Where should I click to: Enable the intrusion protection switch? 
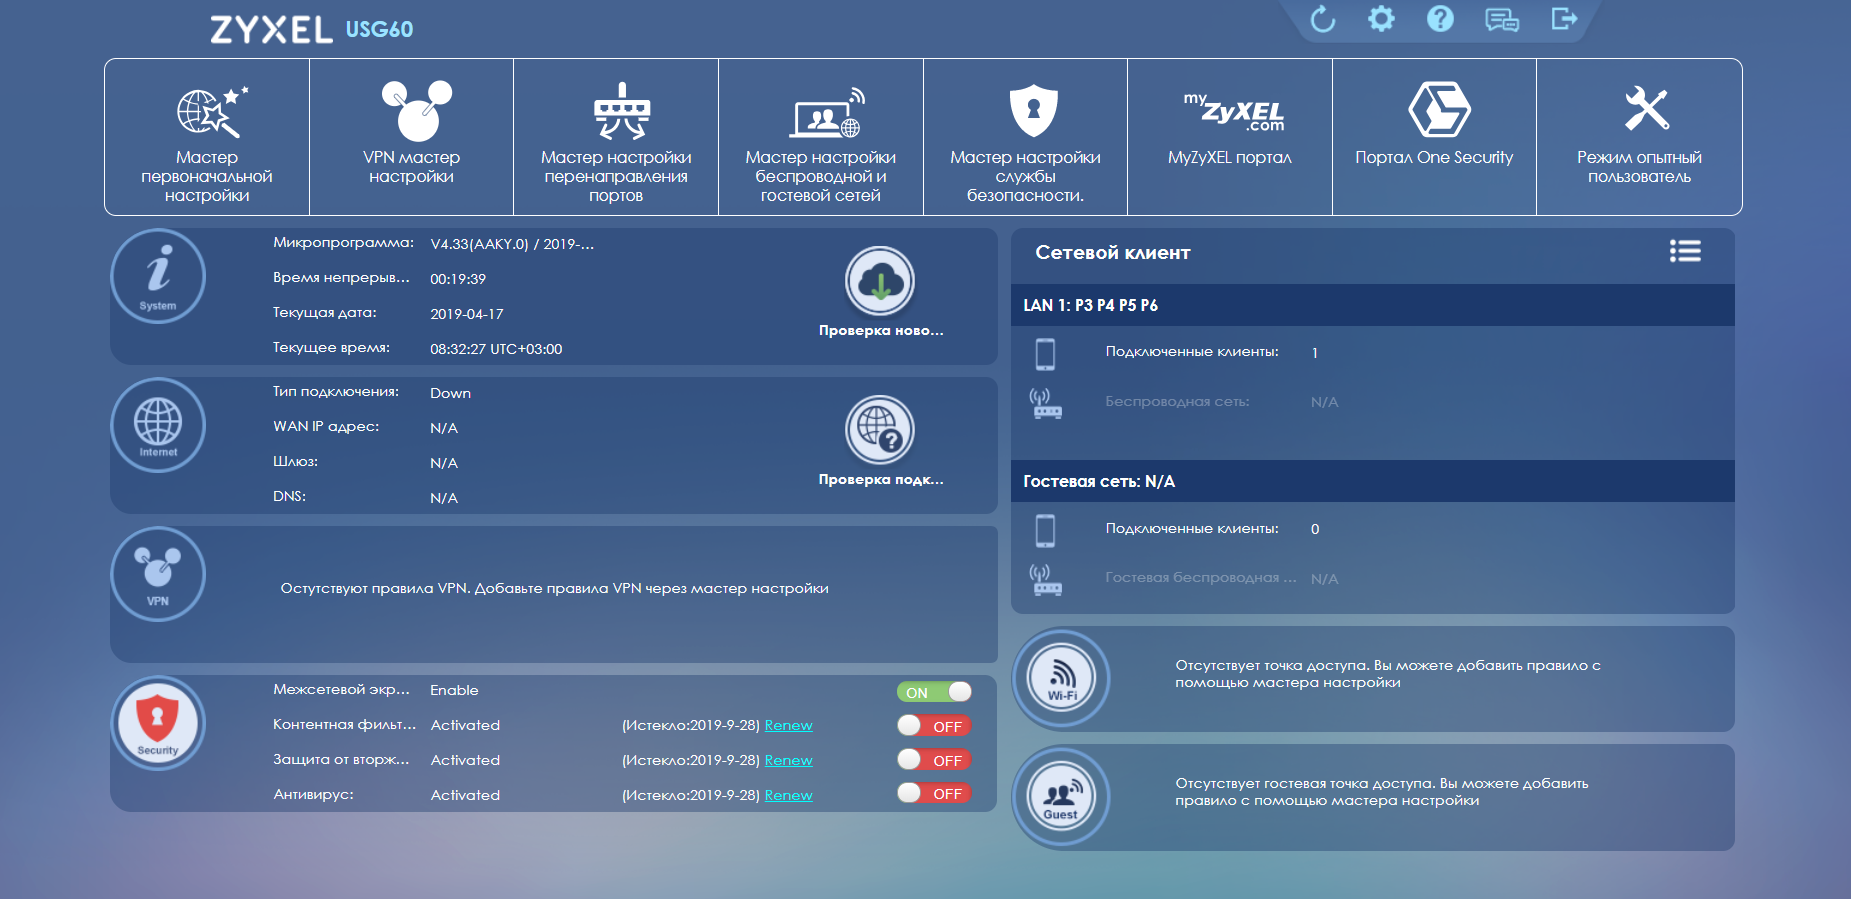pos(934,760)
